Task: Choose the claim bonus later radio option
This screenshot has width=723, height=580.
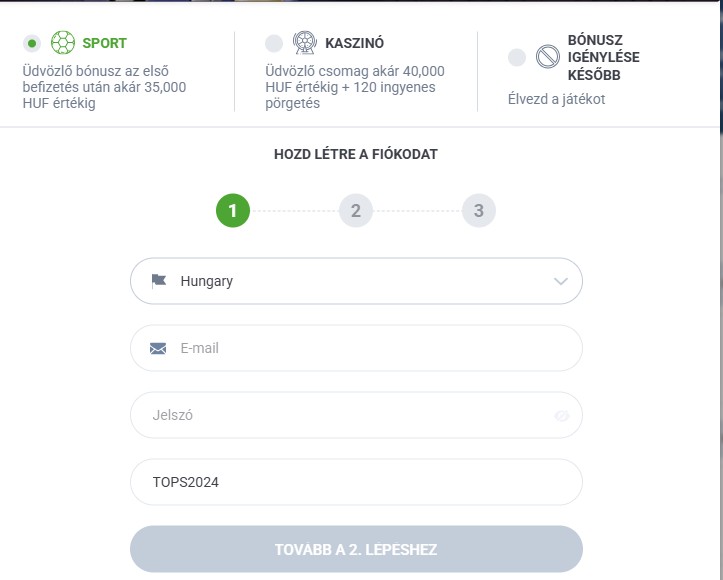Action: 516,57
